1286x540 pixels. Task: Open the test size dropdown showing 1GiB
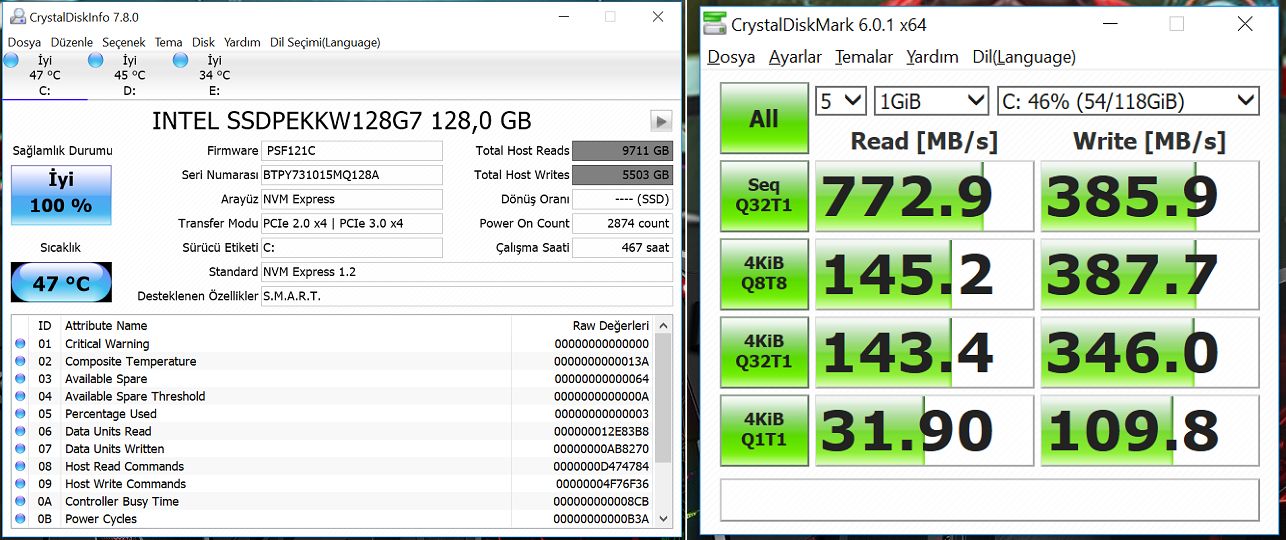point(932,101)
